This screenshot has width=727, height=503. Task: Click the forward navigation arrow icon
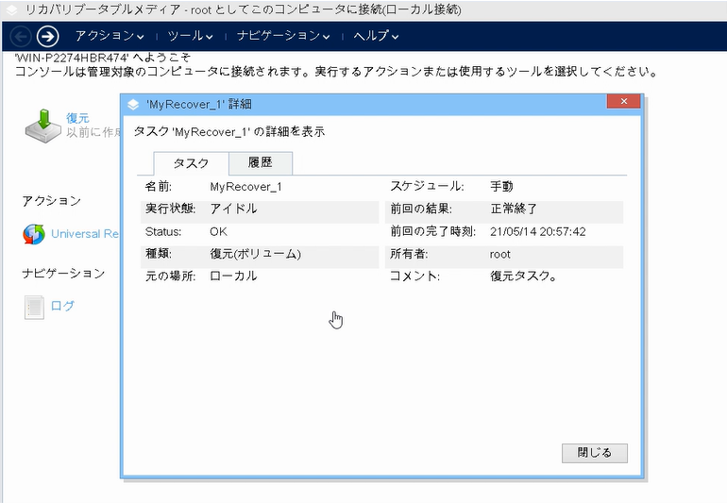48,36
